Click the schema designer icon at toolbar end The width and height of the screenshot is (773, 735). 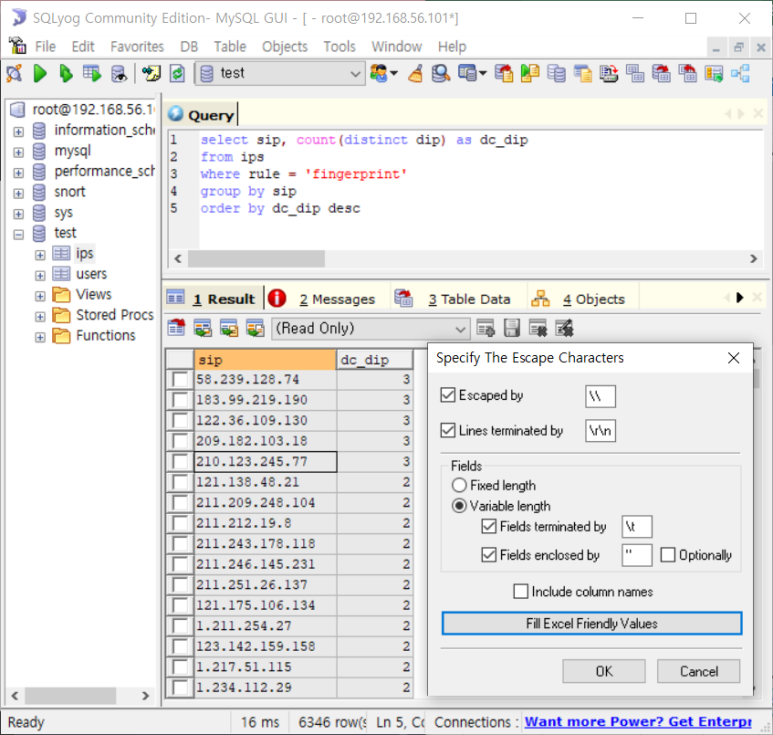tap(740, 74)
